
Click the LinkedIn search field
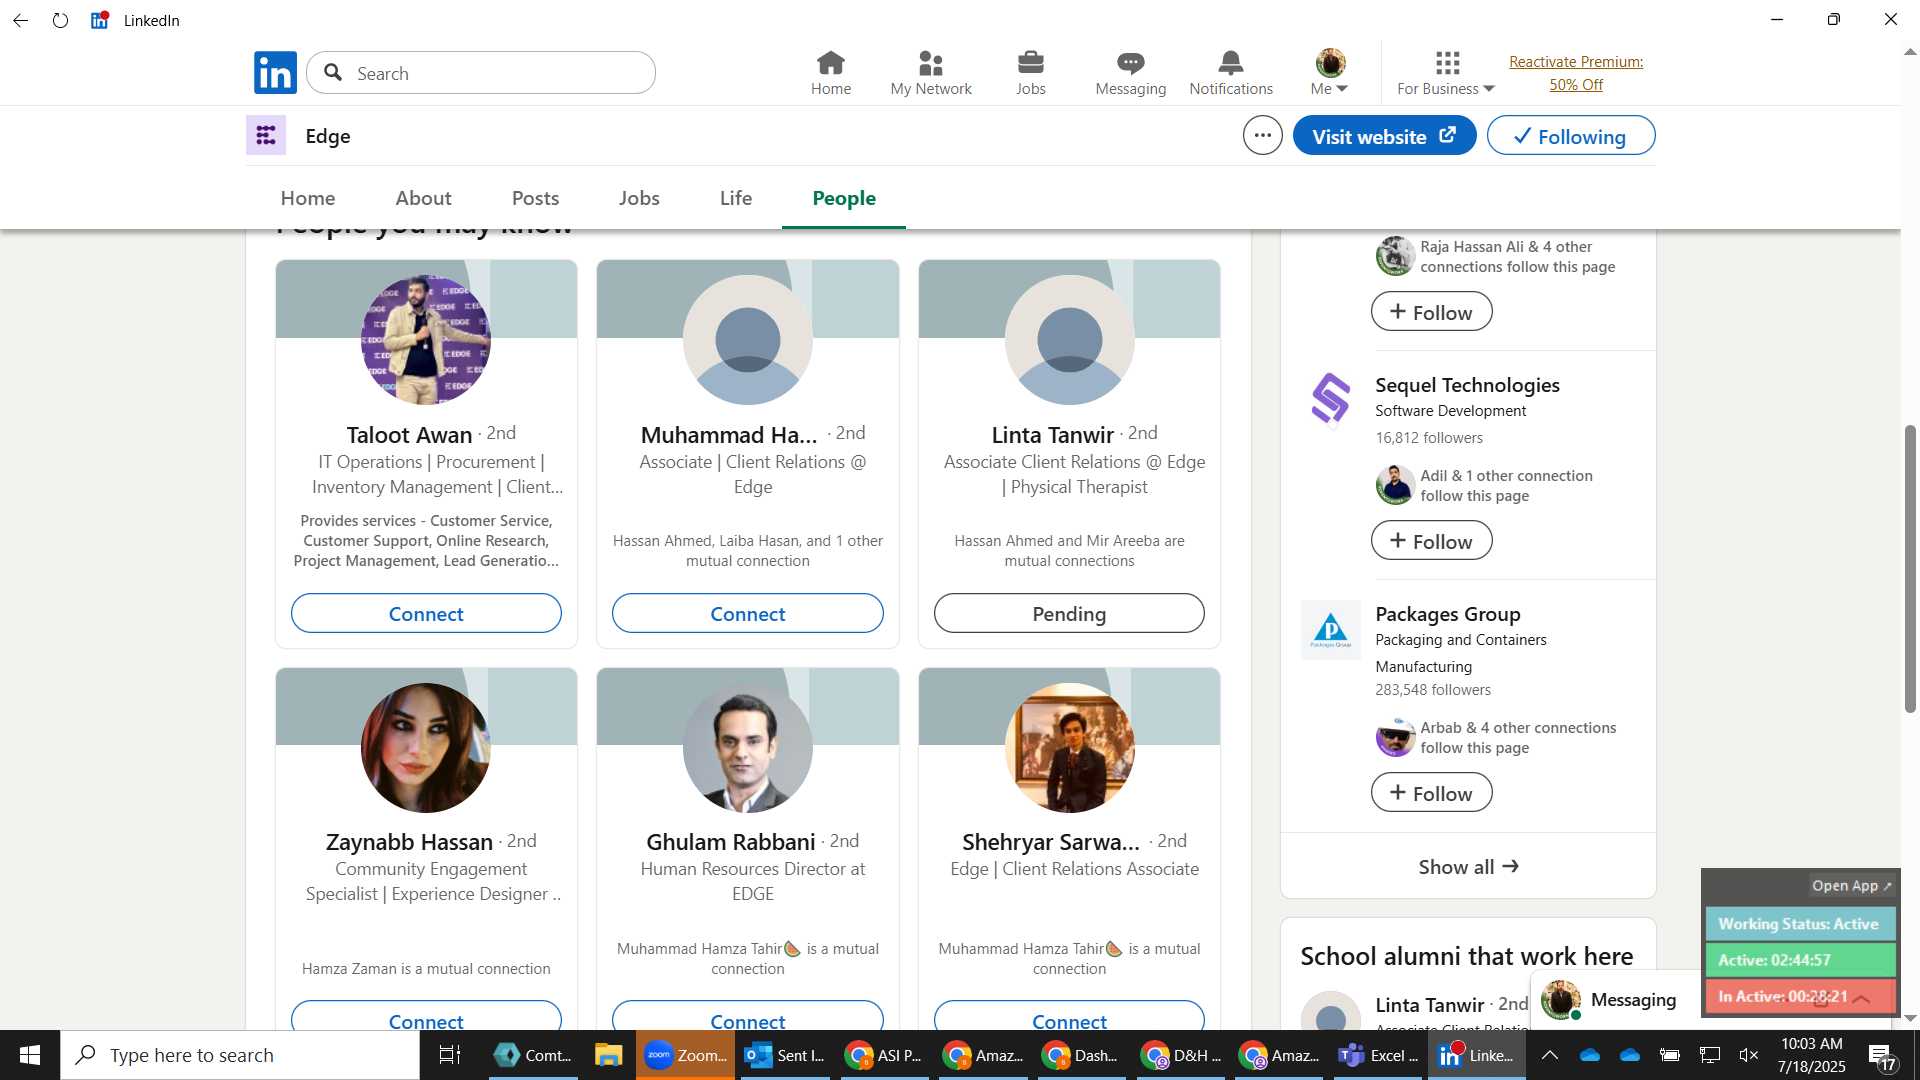click(x=482, y=73)
